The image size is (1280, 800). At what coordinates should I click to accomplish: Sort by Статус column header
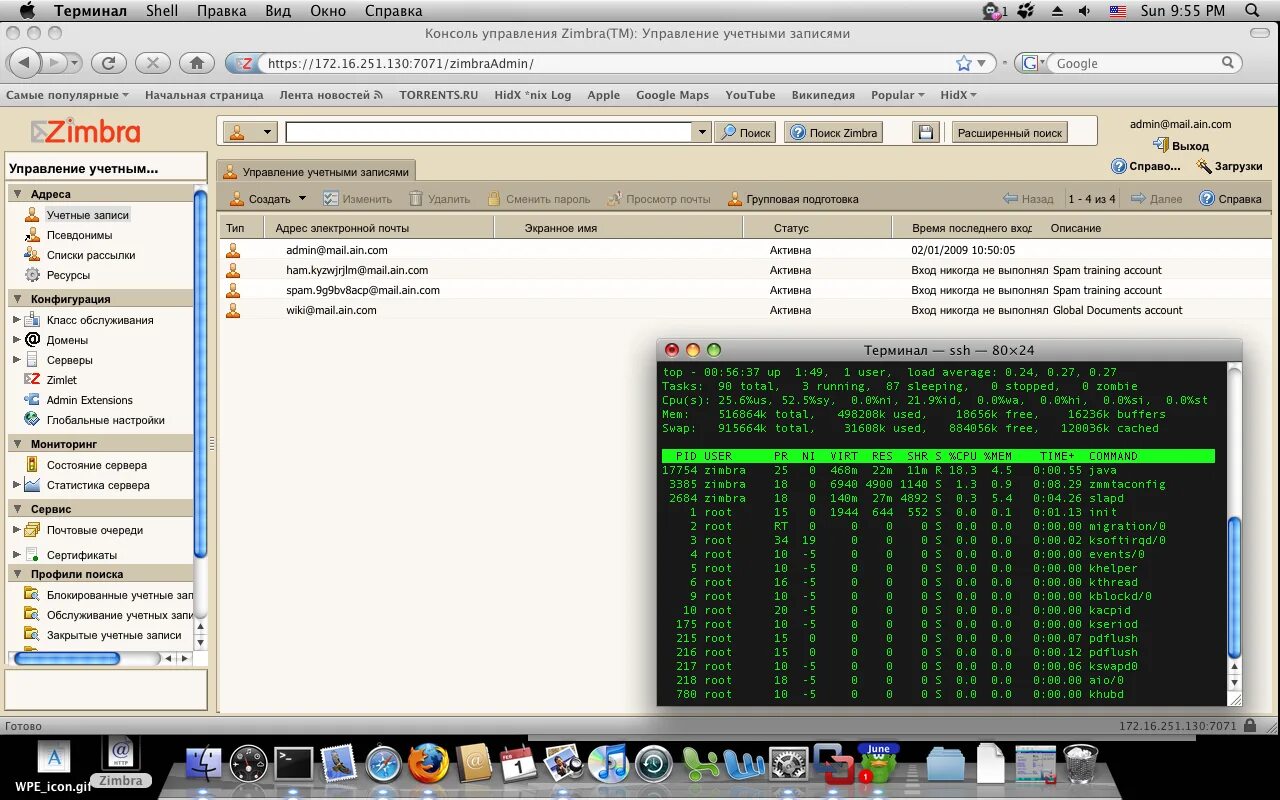(x=817, y=228)
